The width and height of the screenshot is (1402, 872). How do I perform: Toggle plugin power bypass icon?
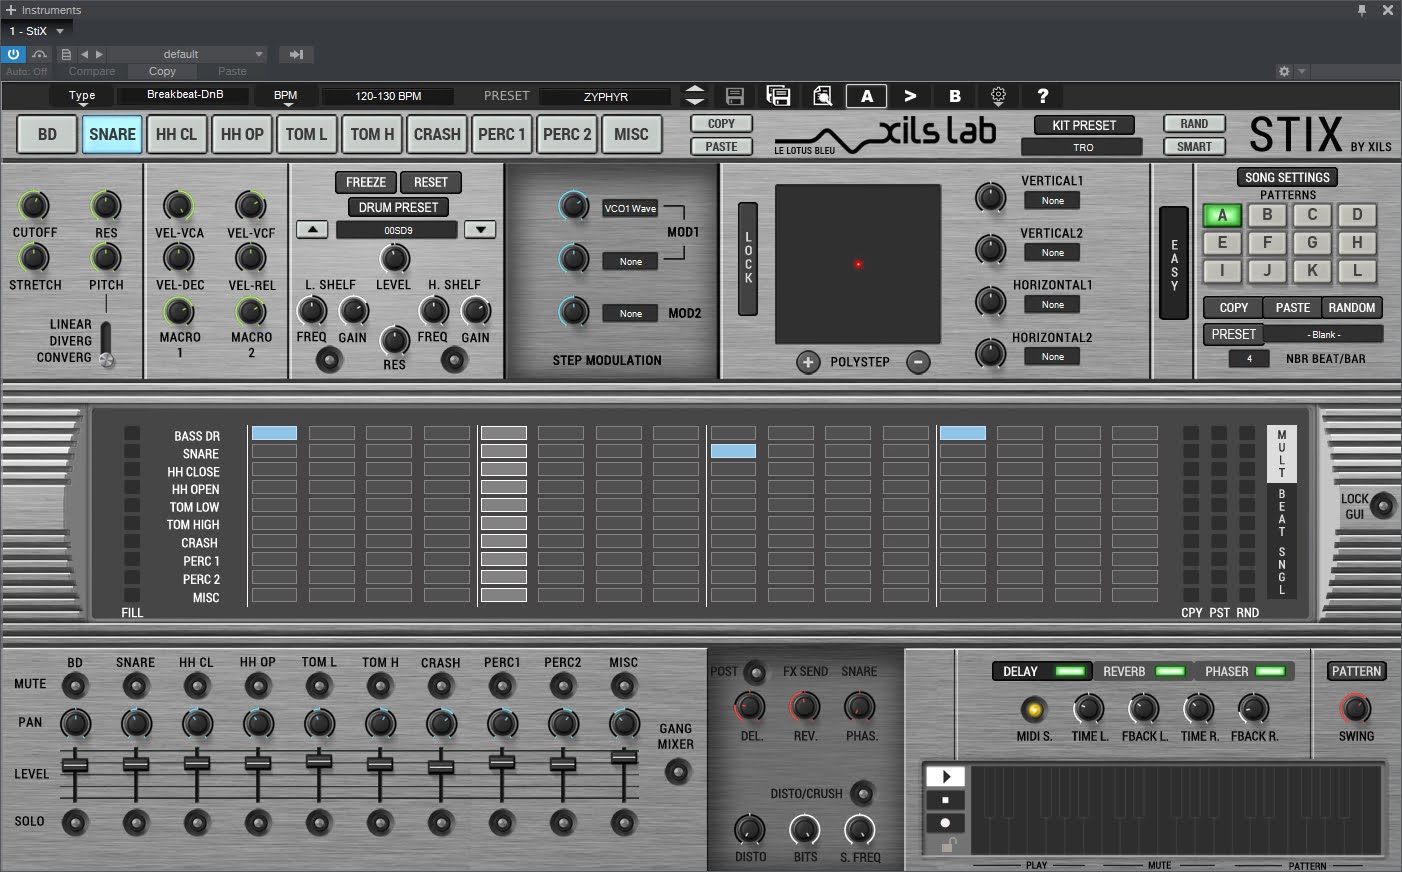[14, 54]
